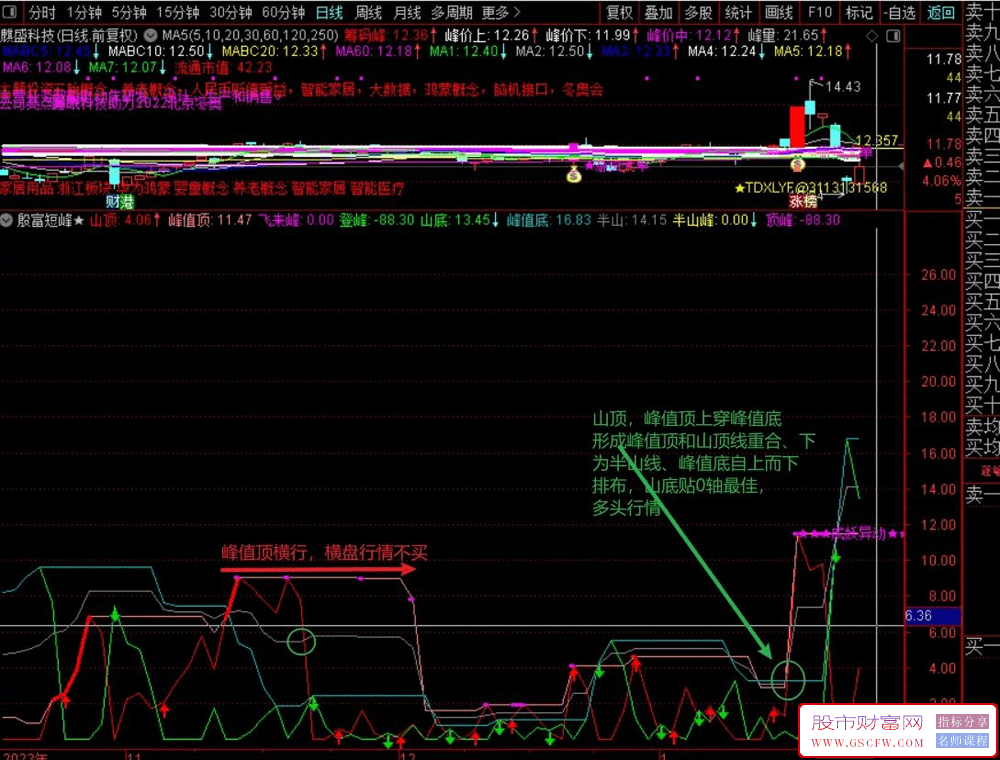The width and height of the screenshot is (1000, 760).
Task: Click the 统计 statistics button
Action: [738, 12]
